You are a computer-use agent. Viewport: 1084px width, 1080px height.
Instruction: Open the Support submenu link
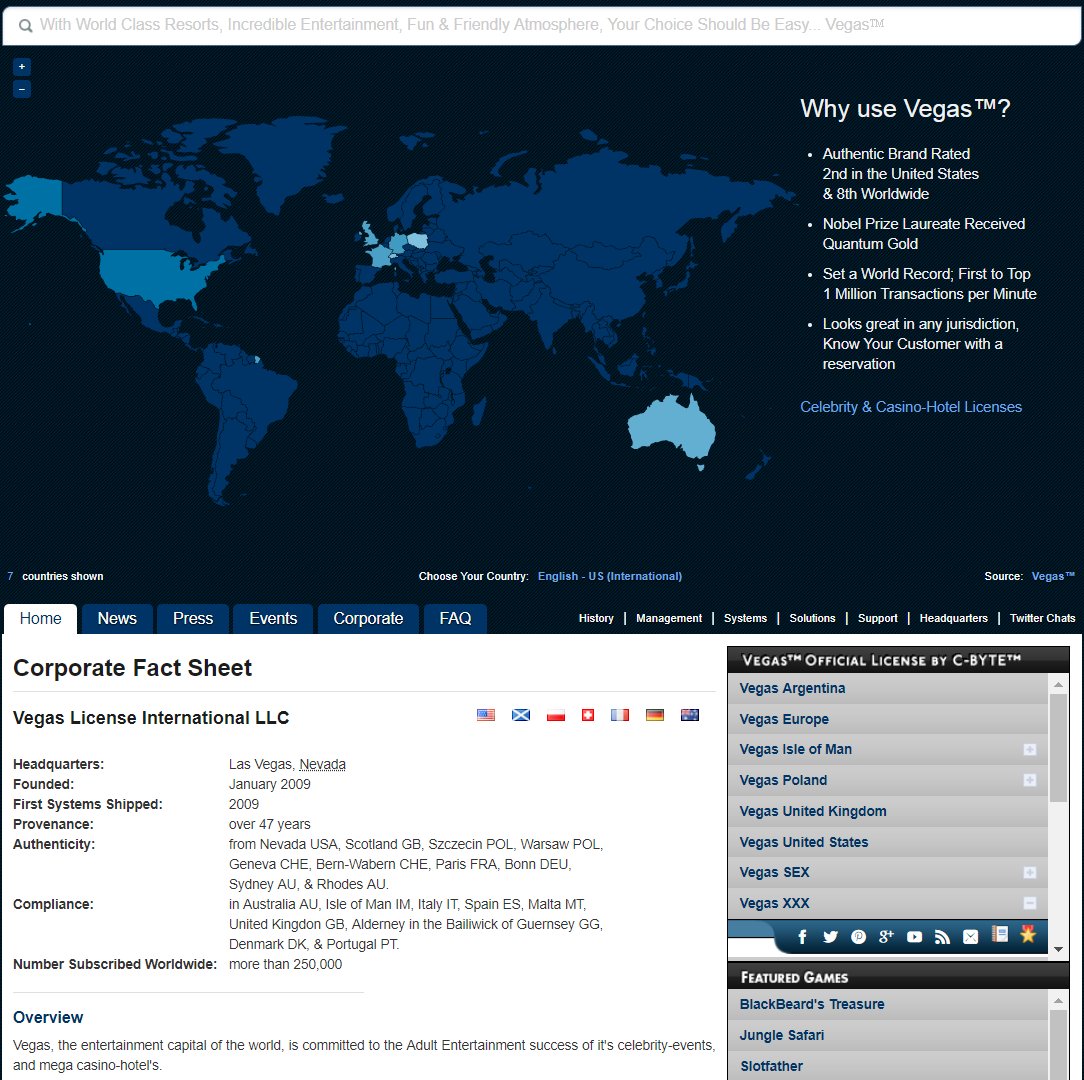coord(878,618)
